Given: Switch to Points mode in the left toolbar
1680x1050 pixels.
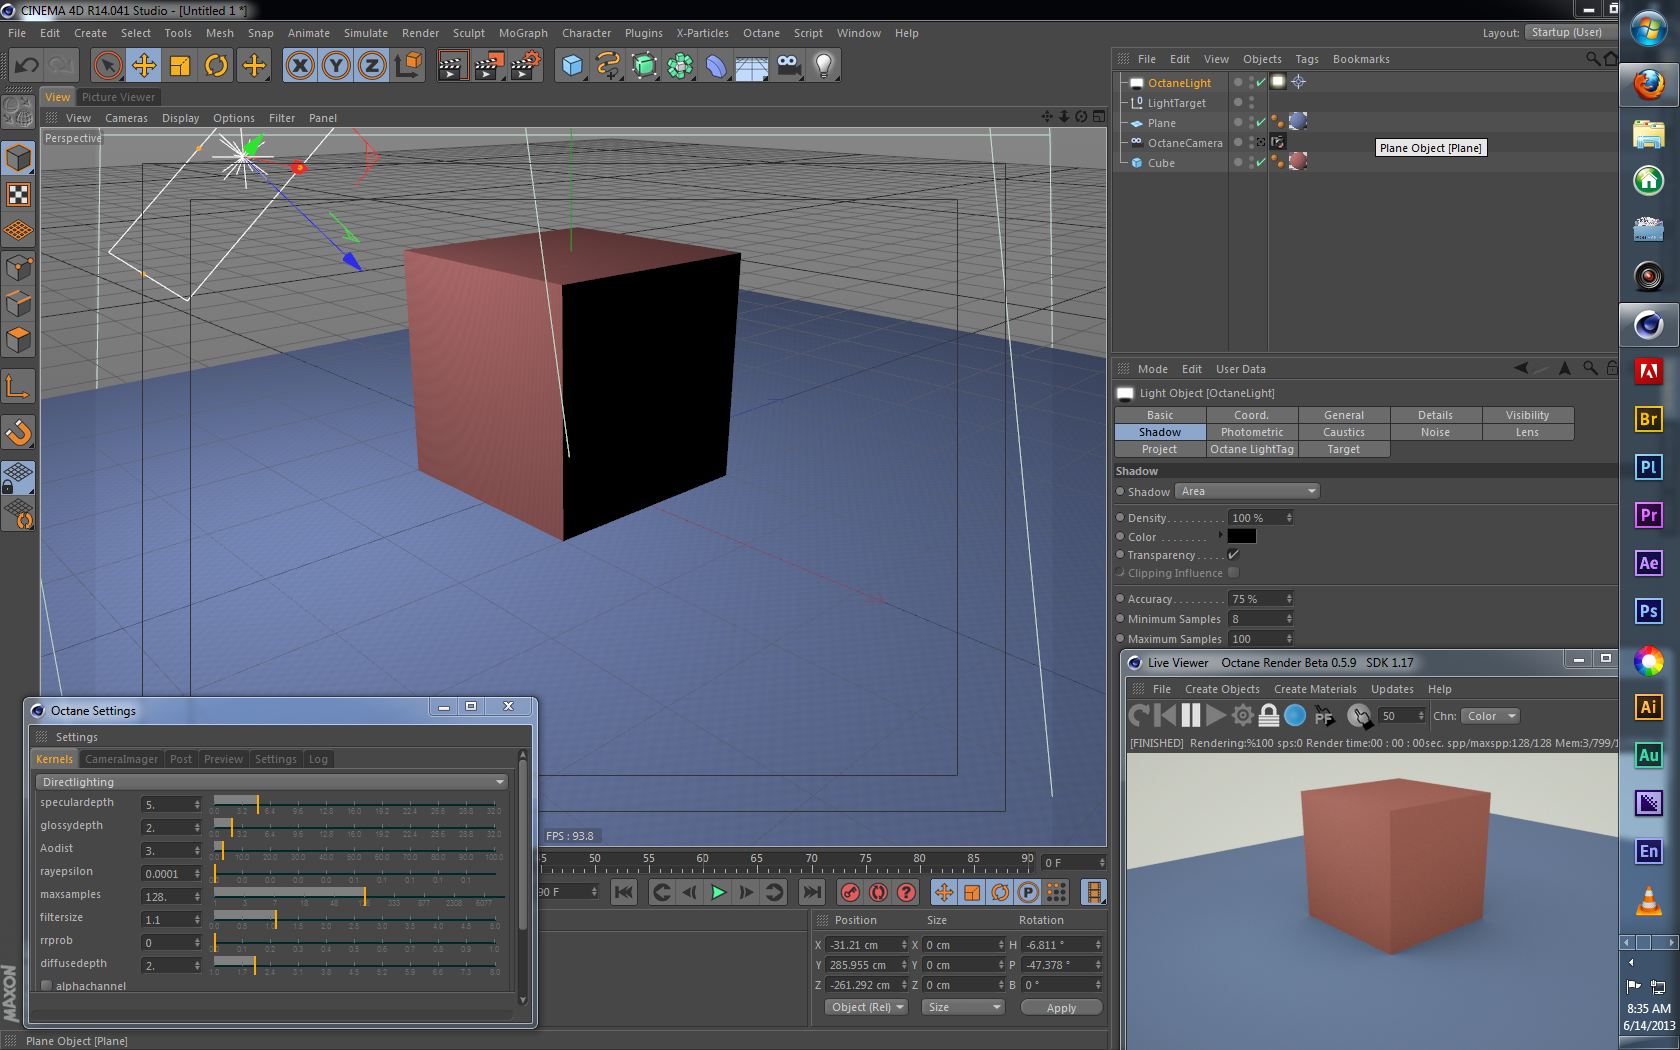Looking at the screenshot, I should click(19, 267).
